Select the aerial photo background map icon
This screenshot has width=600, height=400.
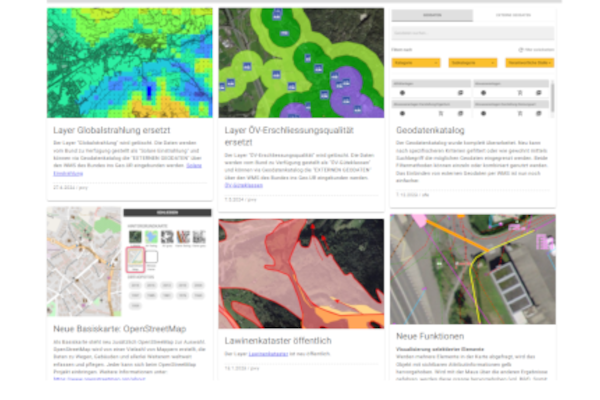coord(135,237)
